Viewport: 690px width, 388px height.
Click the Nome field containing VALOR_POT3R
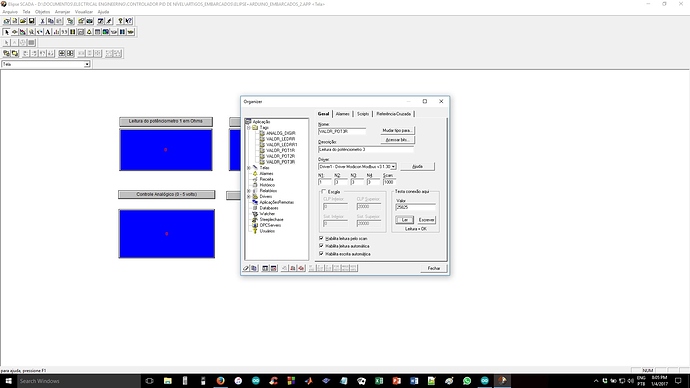click(342, 131)
